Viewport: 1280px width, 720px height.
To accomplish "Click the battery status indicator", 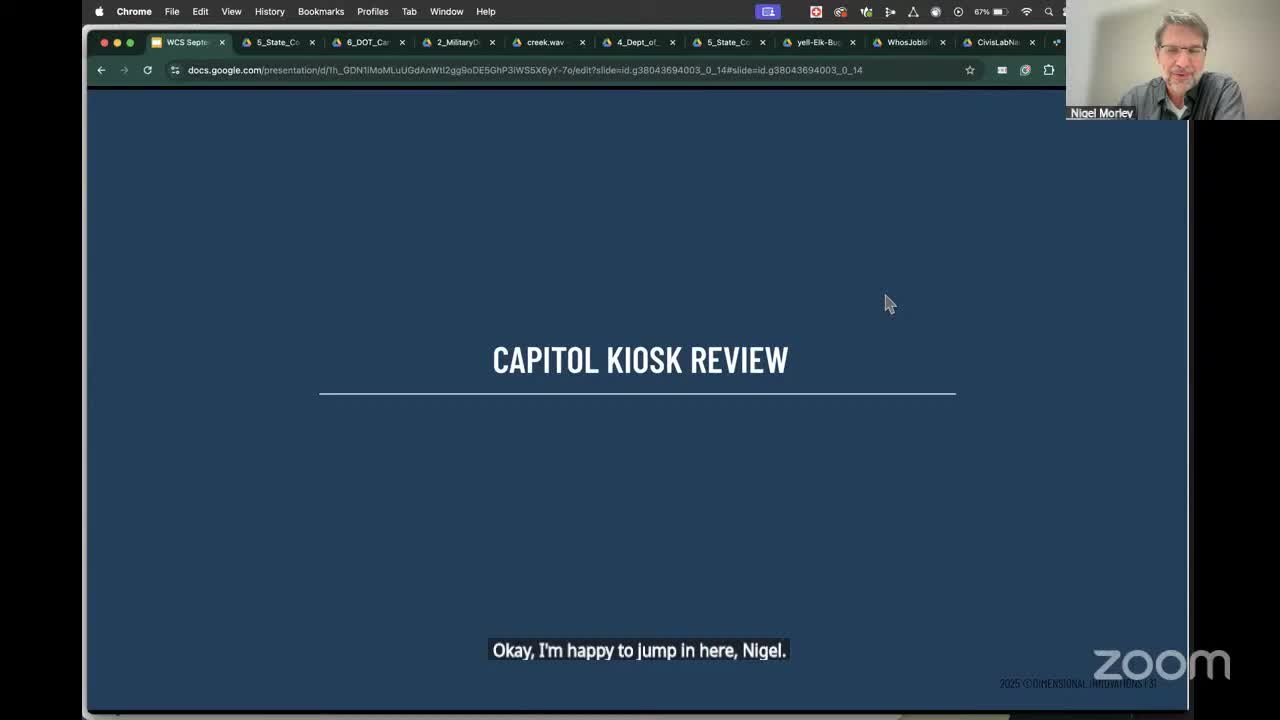I will pos(998,12).
